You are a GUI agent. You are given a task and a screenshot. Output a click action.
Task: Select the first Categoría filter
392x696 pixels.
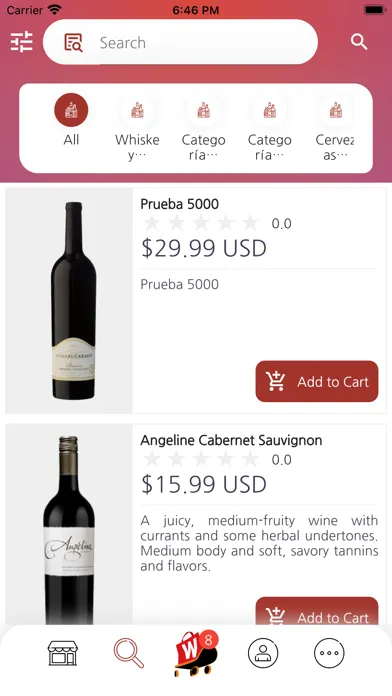pos(203,129)
